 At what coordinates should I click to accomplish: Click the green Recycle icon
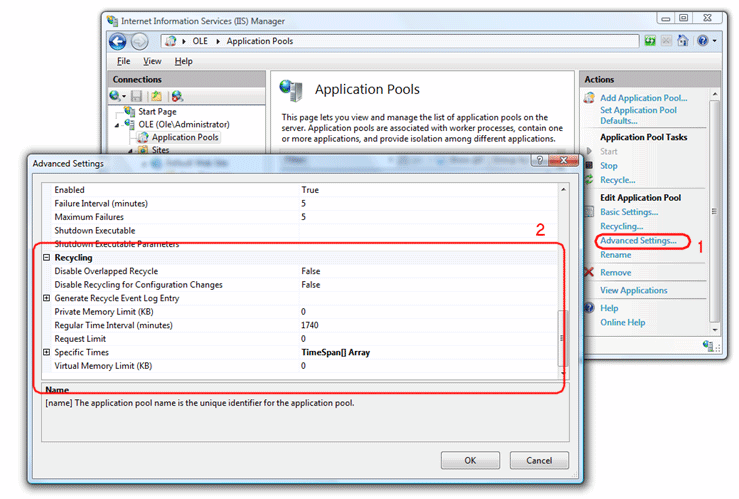tap(588, 180)
